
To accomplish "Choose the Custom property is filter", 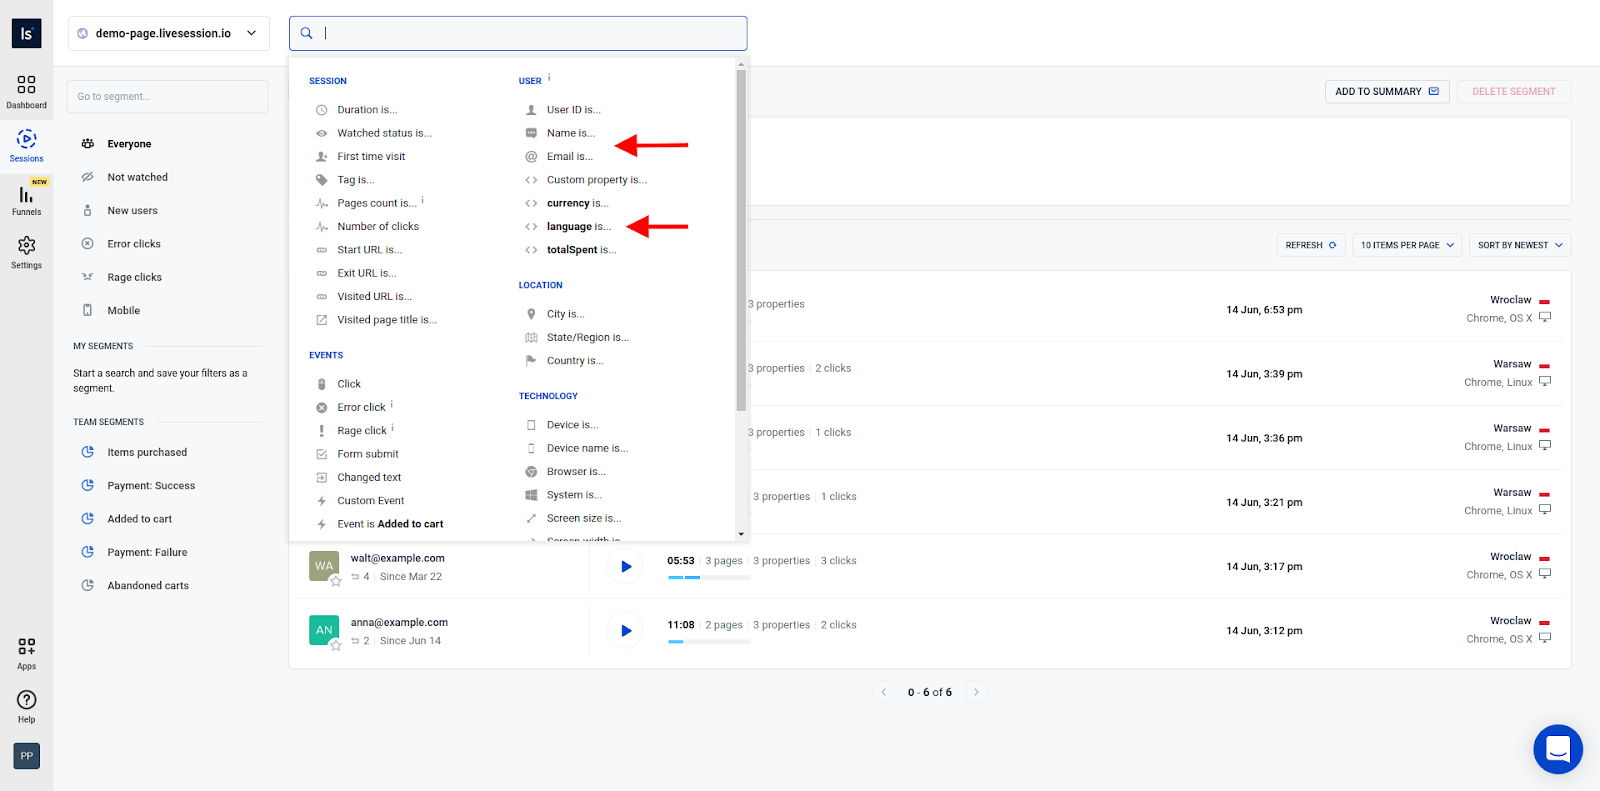I will (x=597, y=180).
